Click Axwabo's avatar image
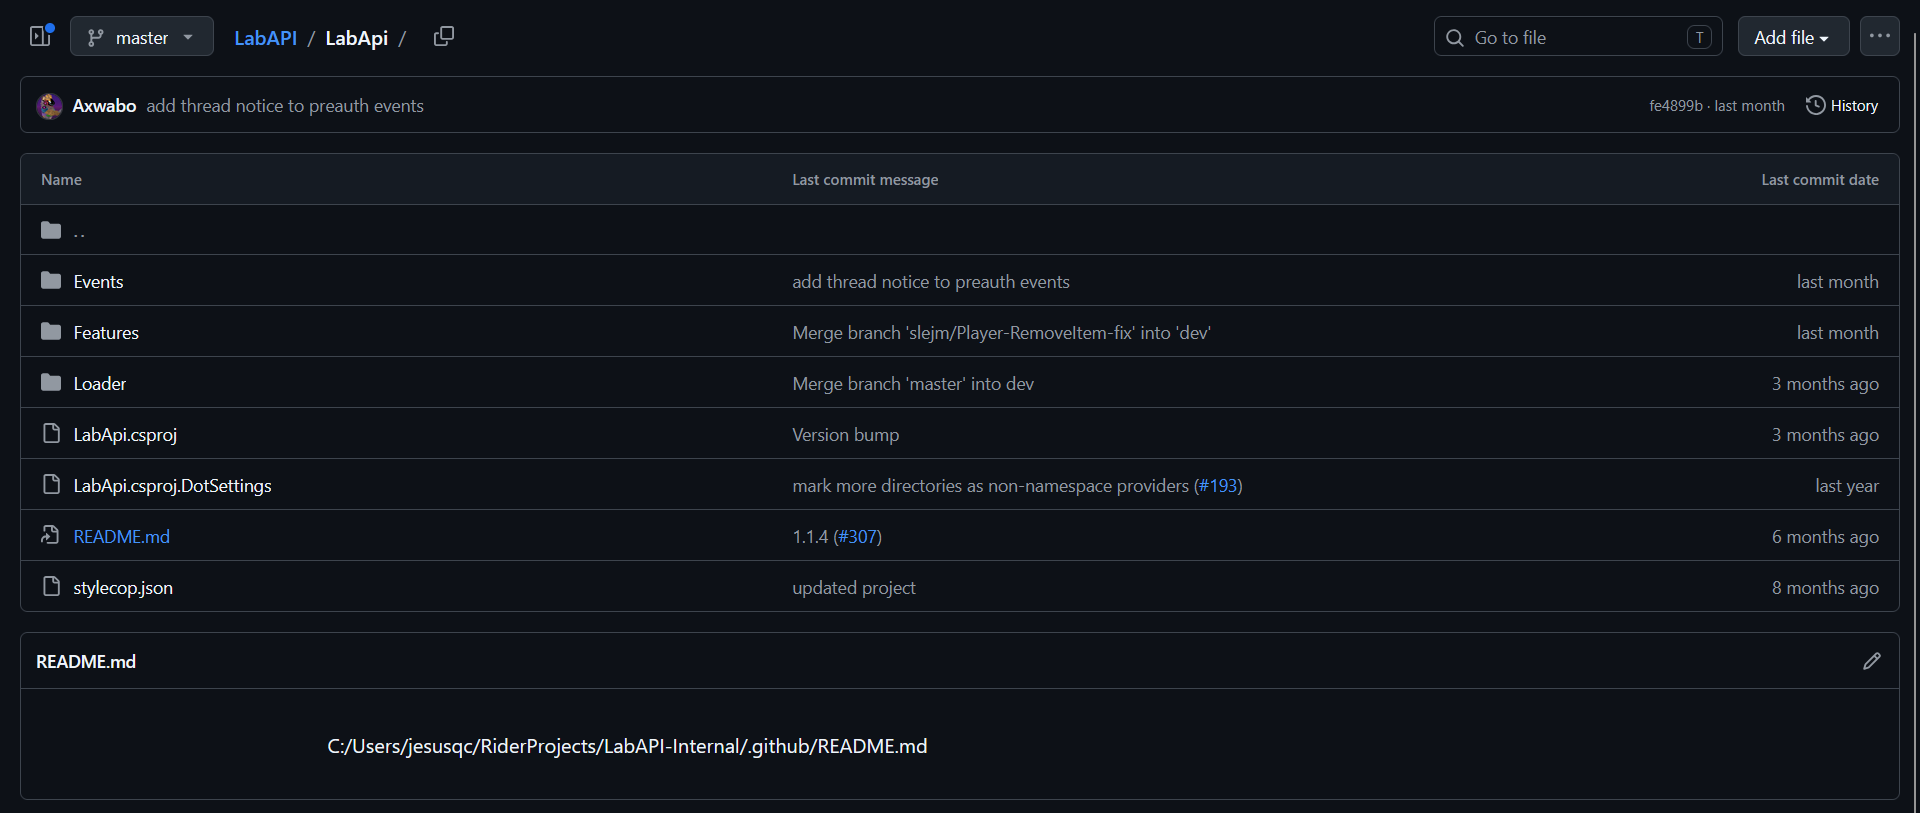This screenshot has height=813, width=1920. pos(50,106)
